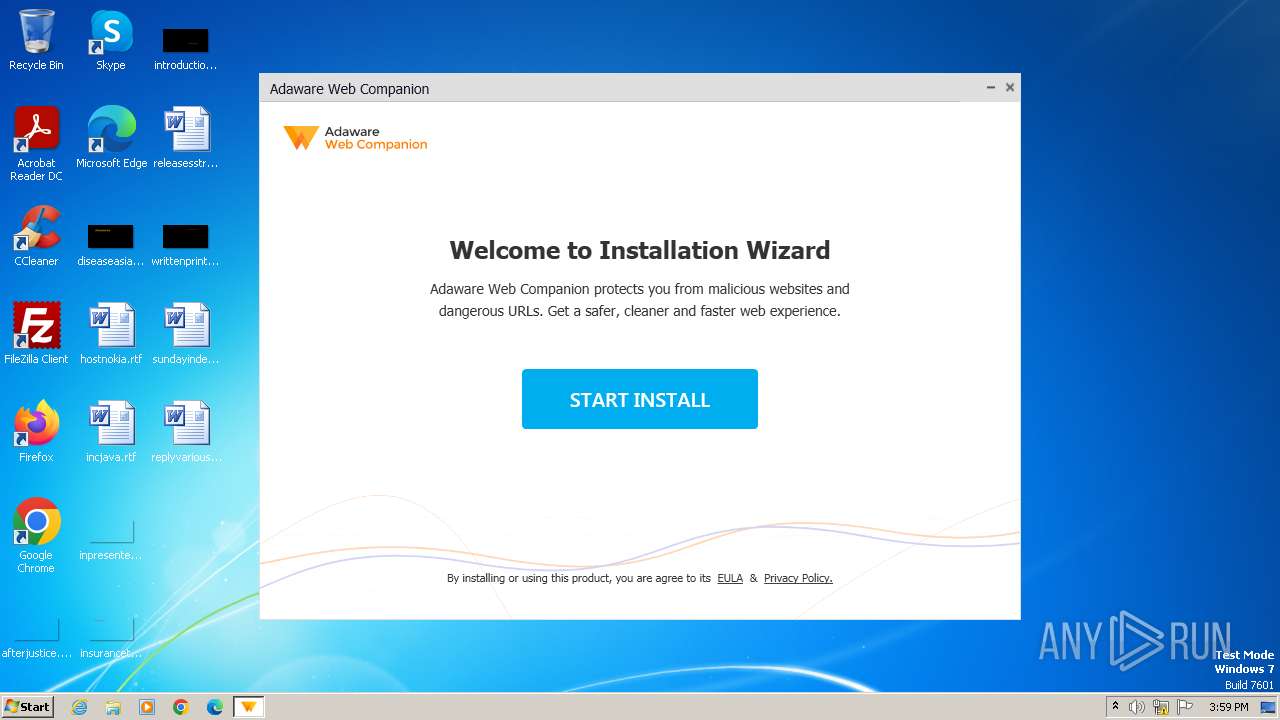
Task: Select the Firefox desktop shortcut
Action: 36,432
